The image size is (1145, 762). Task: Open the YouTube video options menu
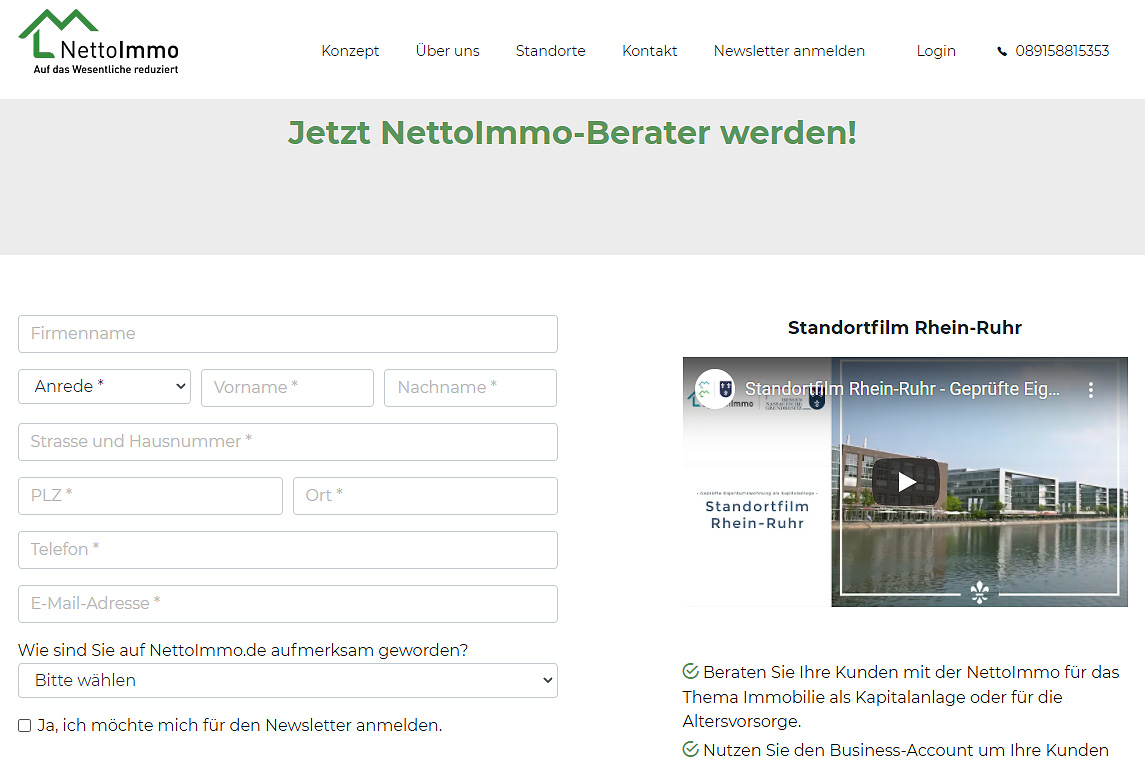[1090, 390]
